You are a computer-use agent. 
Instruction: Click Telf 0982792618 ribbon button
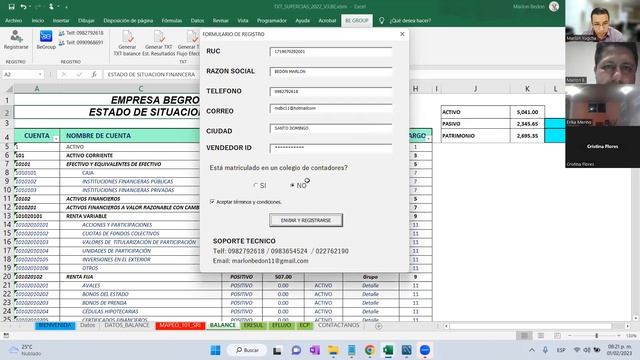(x=81, y=33)
